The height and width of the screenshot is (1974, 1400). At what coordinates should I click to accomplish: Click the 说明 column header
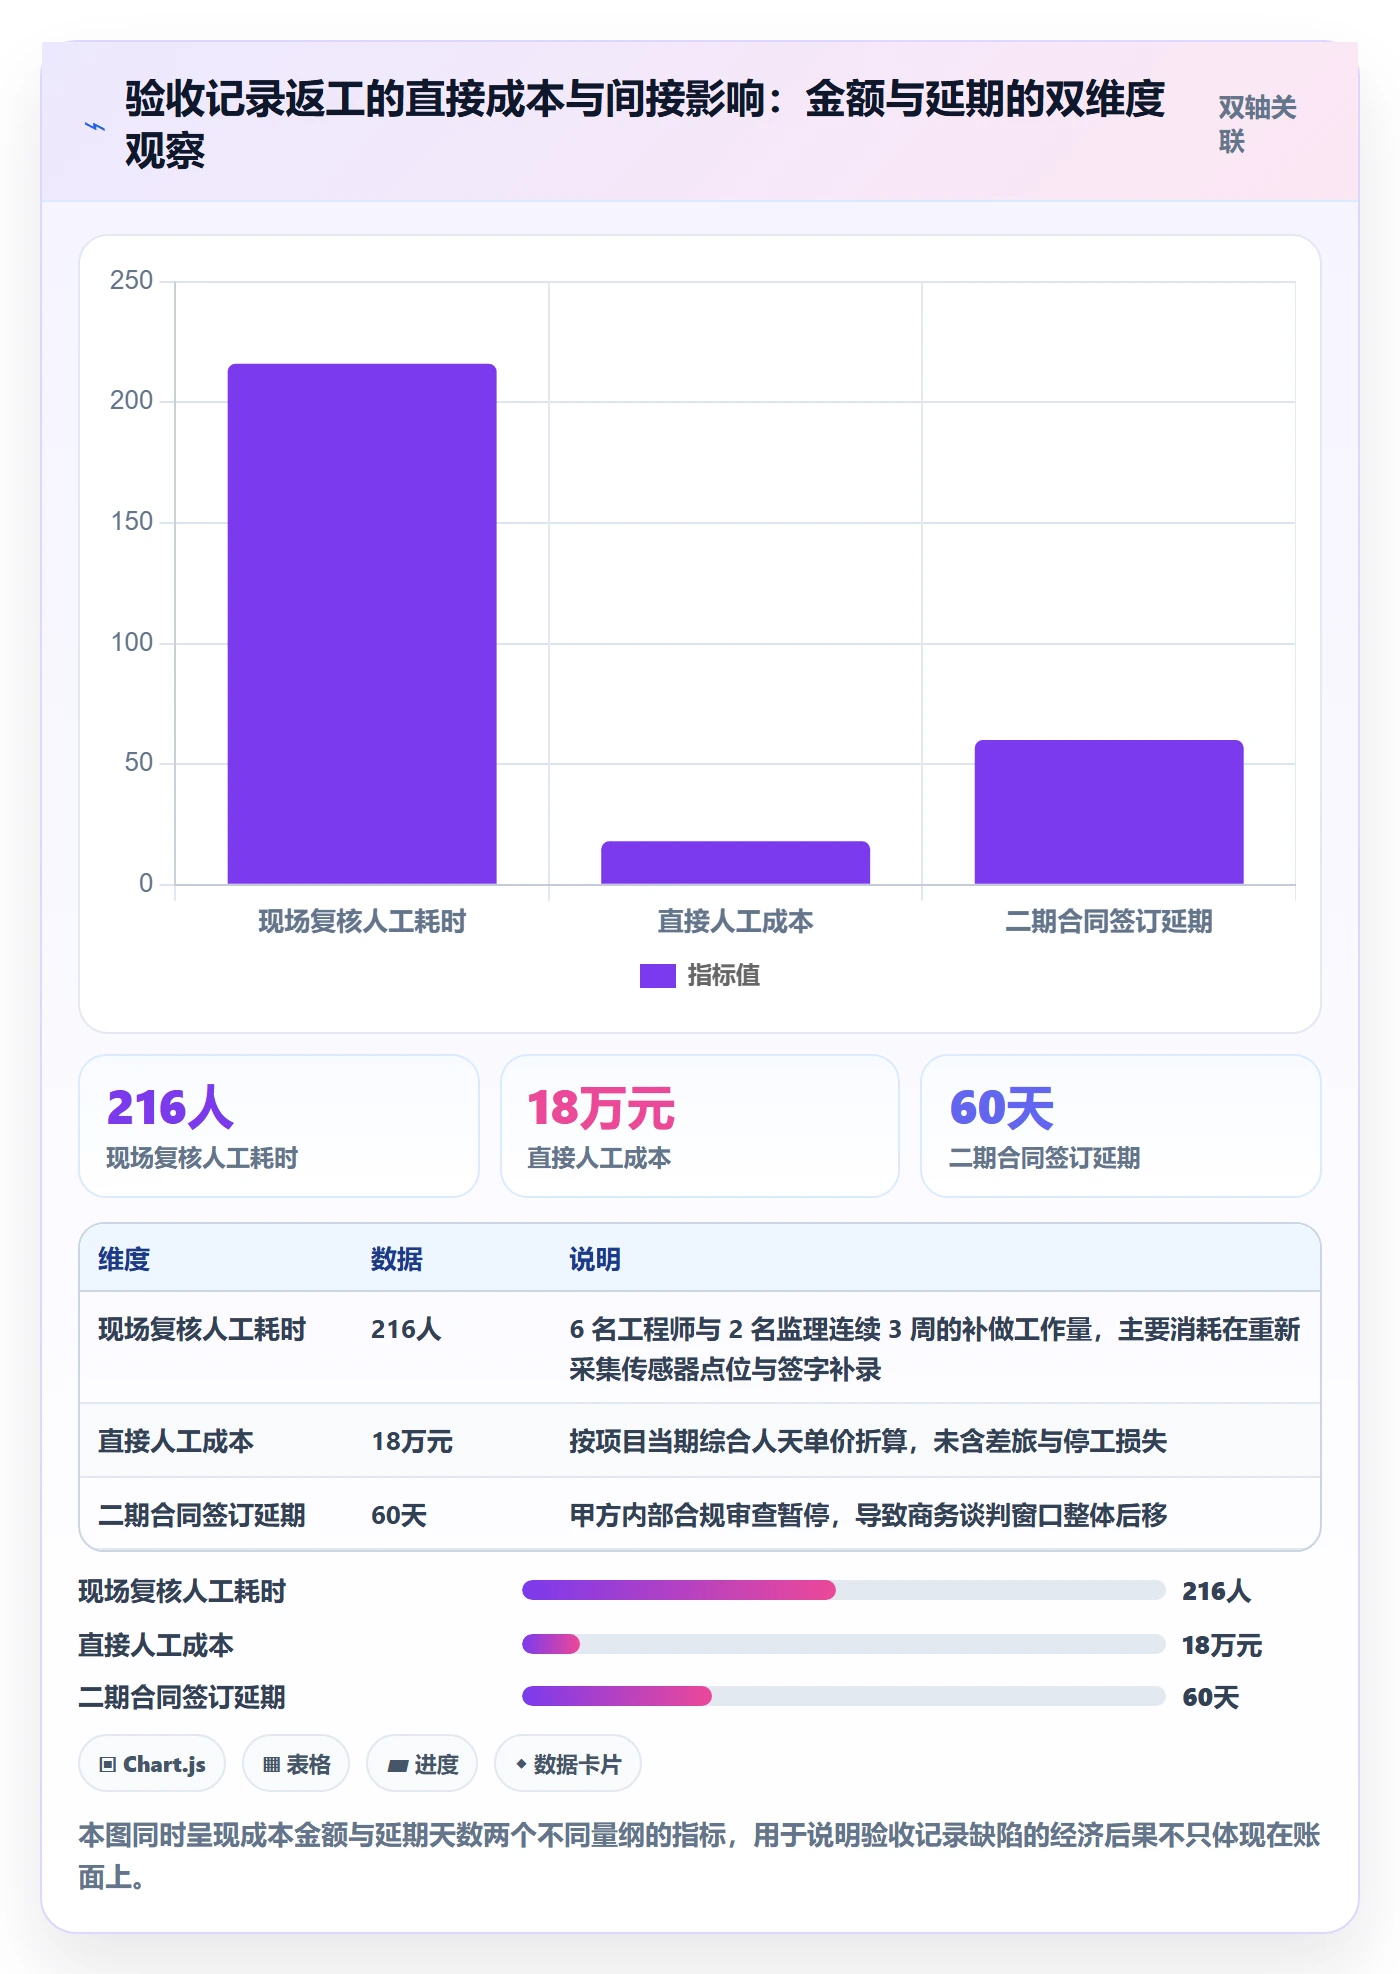(x=595, y=1259)
